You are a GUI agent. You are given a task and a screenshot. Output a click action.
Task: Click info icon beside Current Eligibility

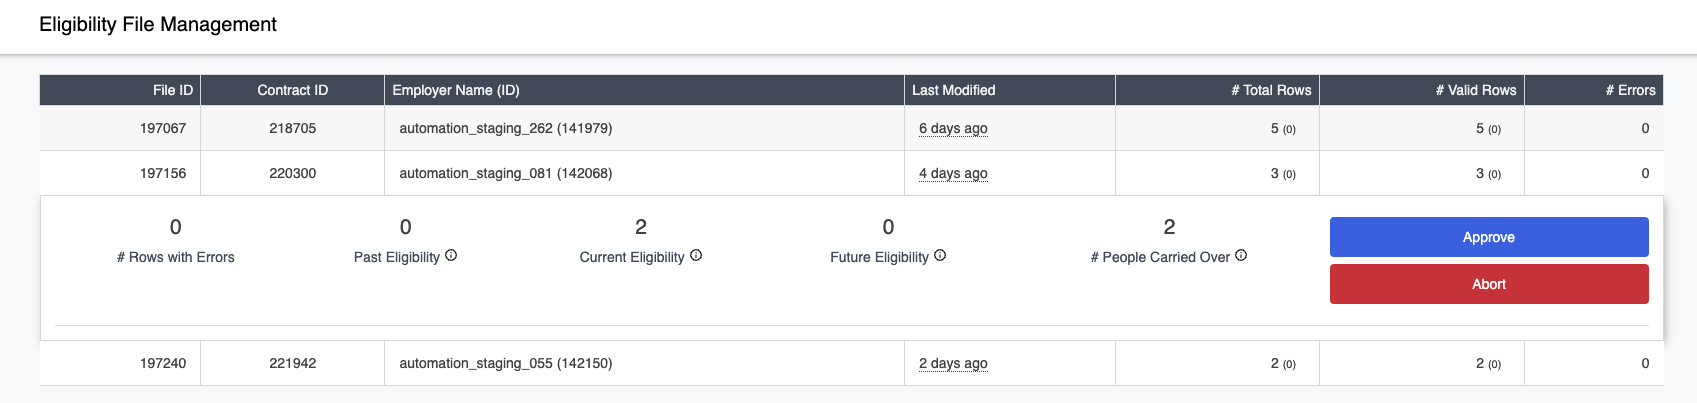pyautogui.click(x=696, y=256)
